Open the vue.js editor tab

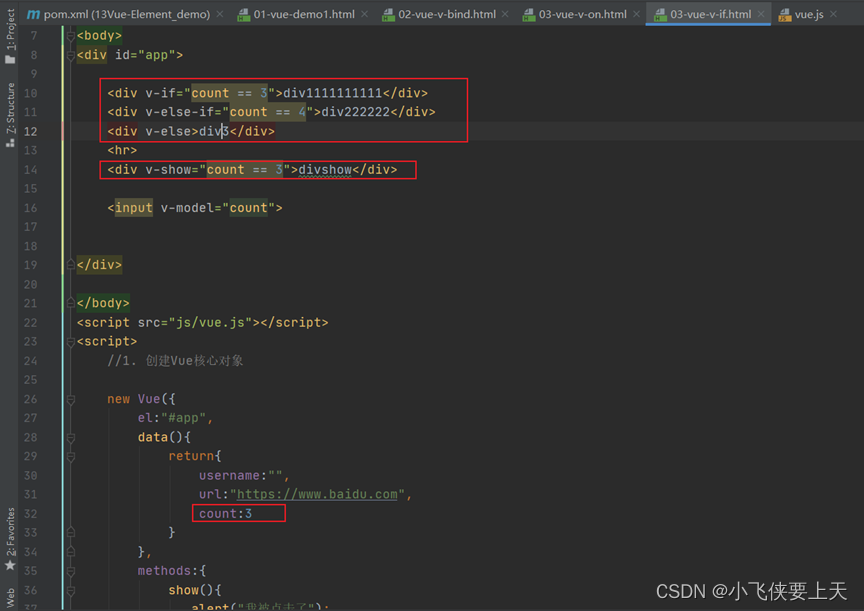[809, 14]
